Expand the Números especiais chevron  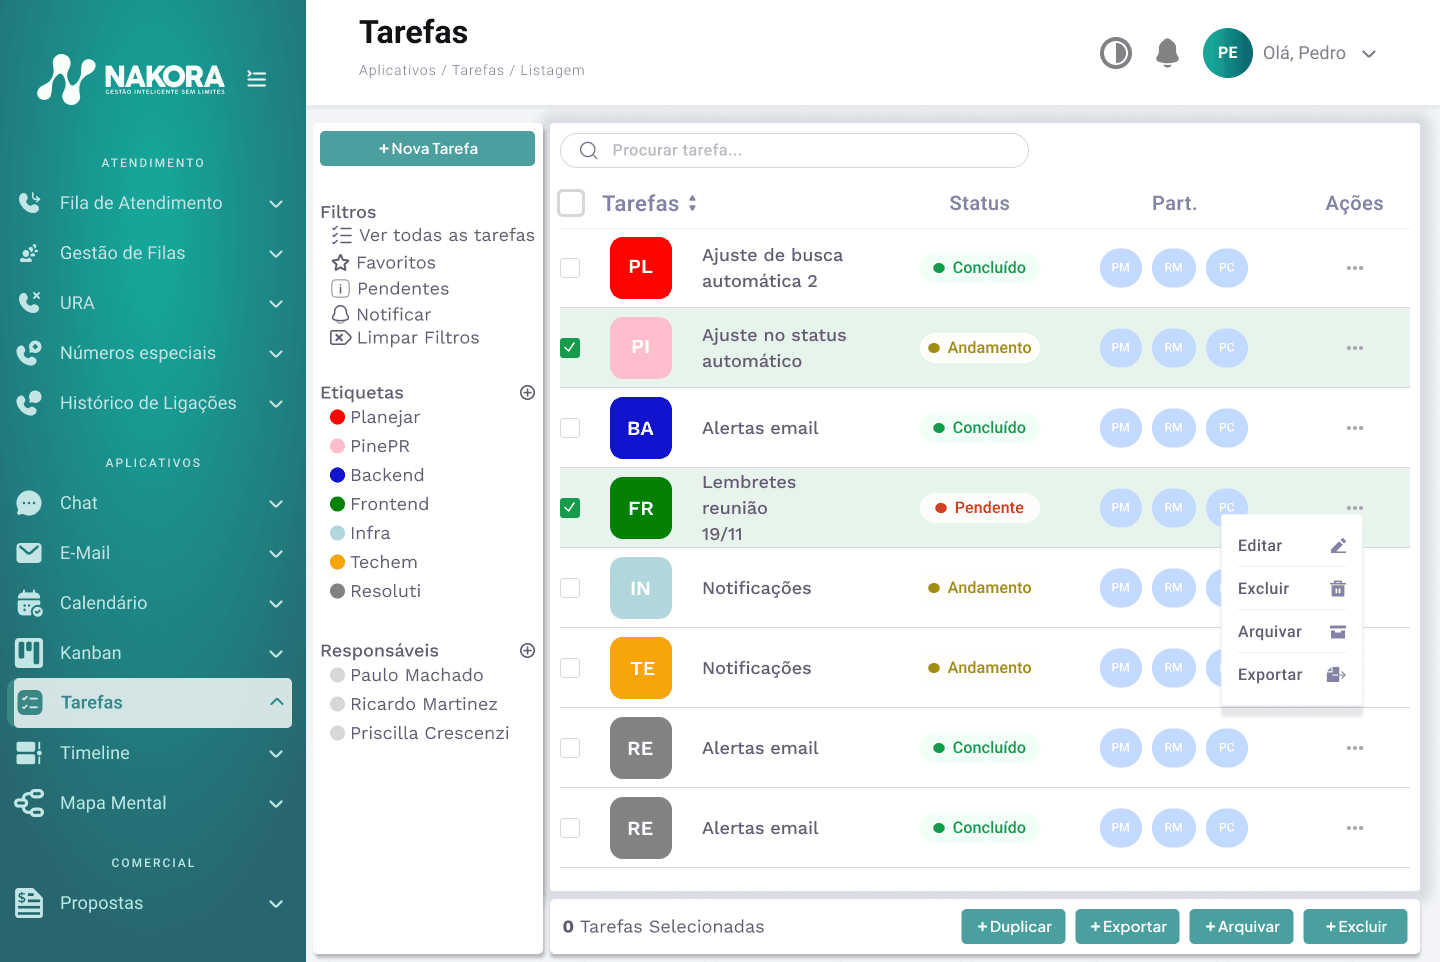[276, 354]
